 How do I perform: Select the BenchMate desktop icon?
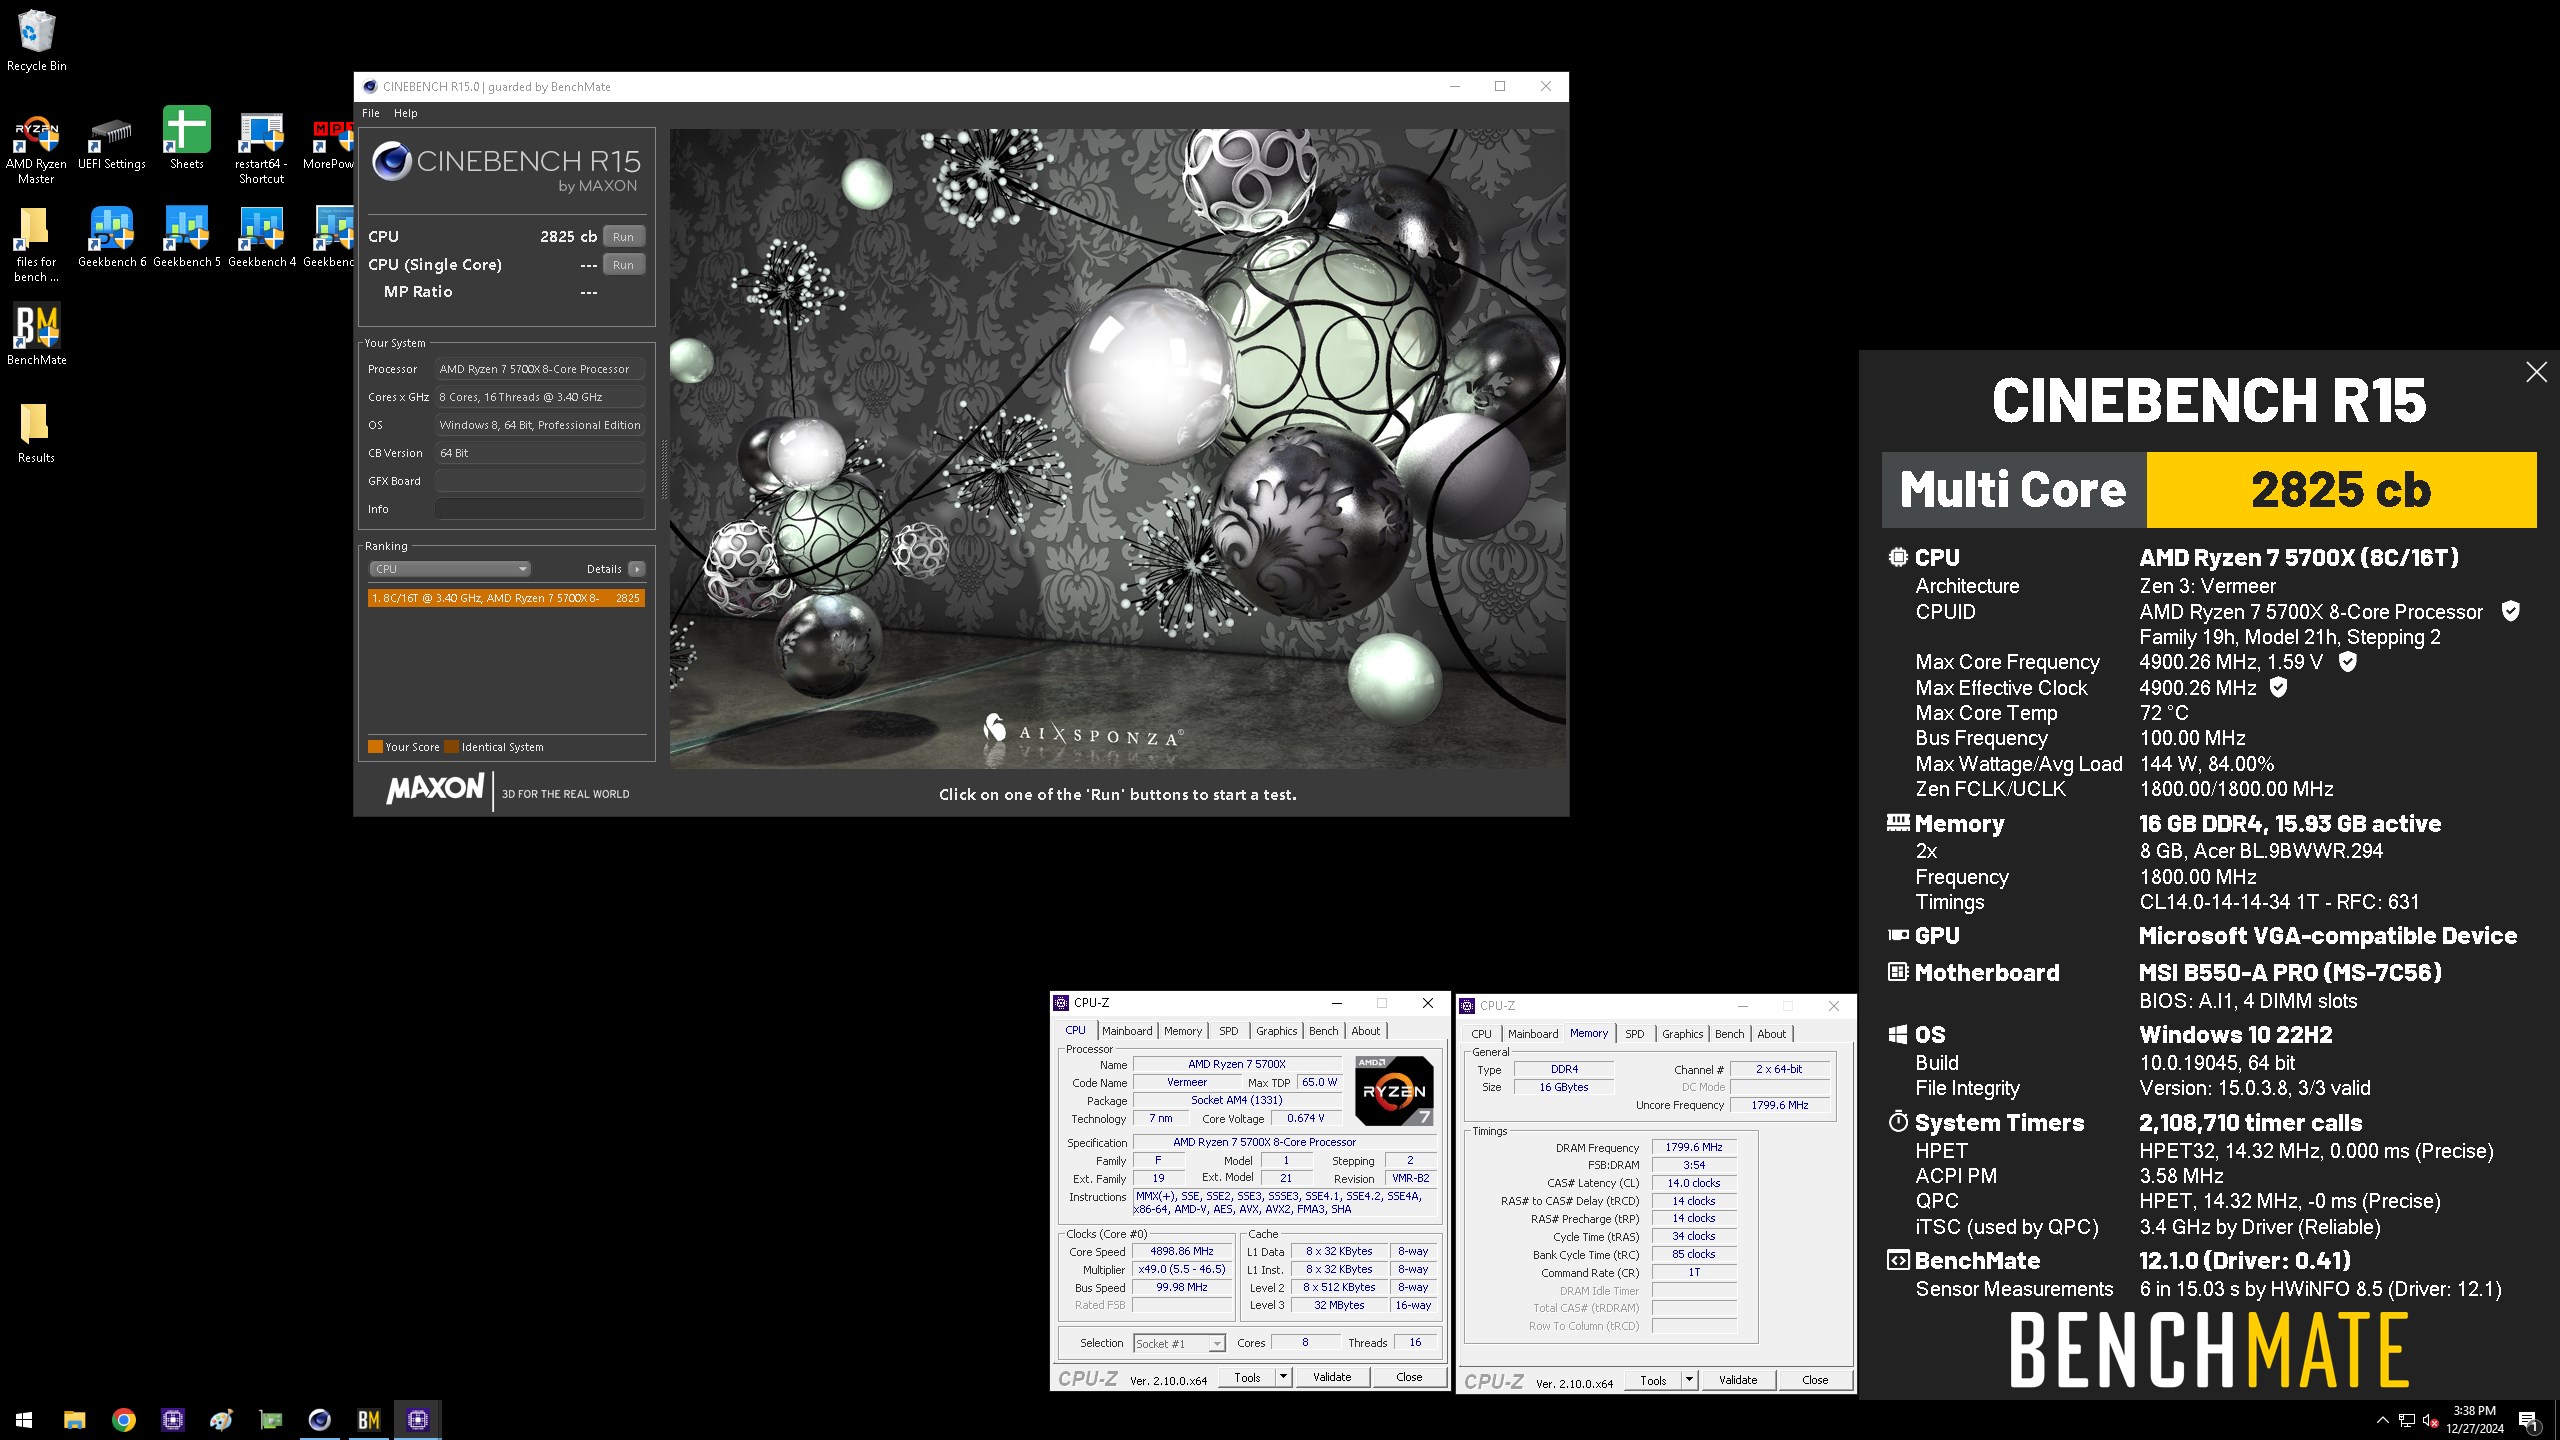click(36, 335)
